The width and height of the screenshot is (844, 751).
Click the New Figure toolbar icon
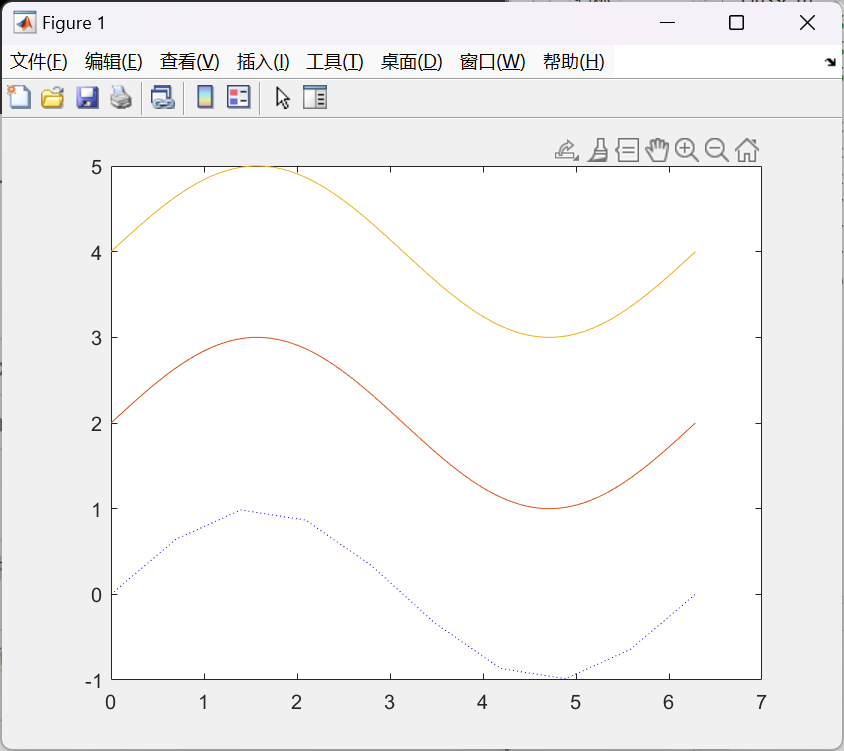point(19,97)
